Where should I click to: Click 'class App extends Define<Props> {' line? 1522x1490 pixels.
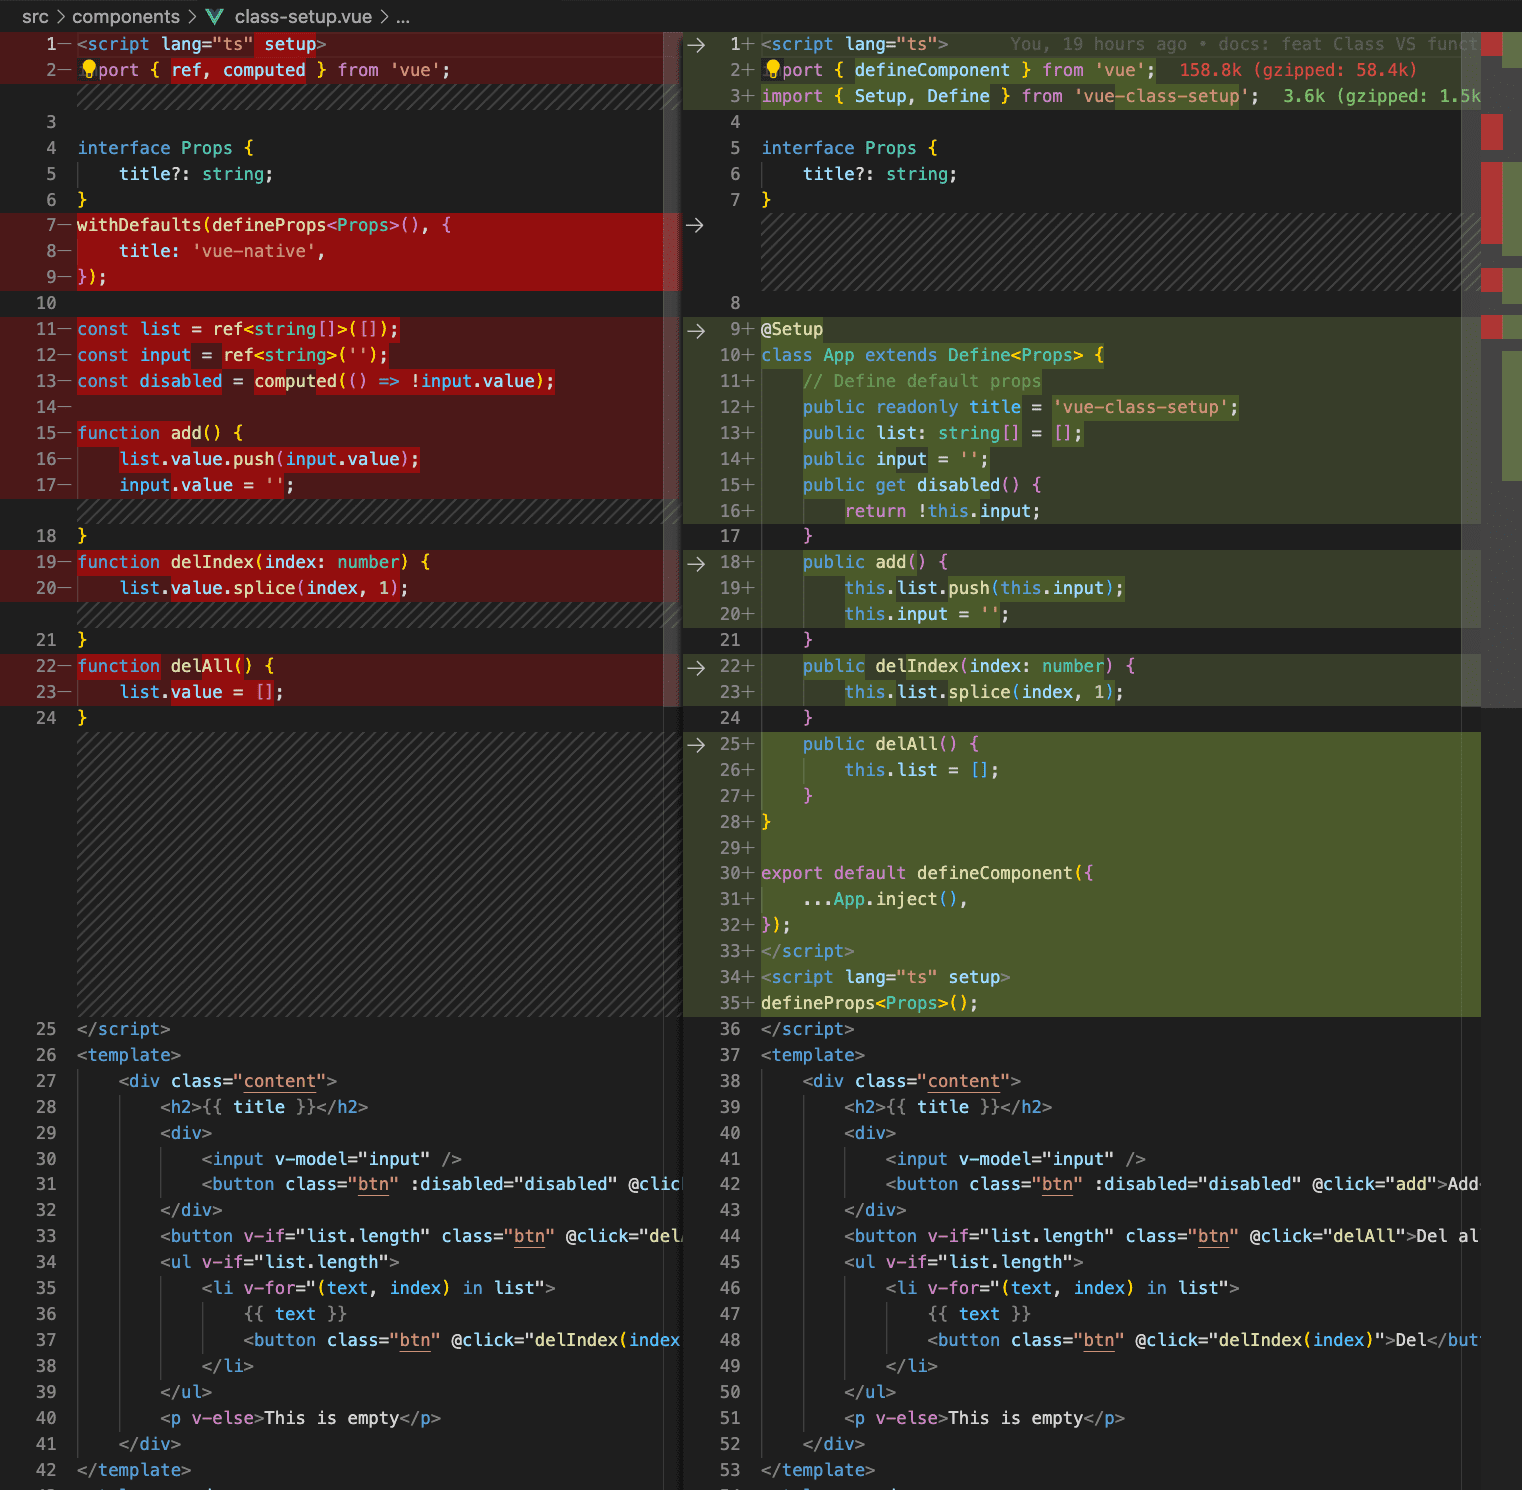point(933,355)
